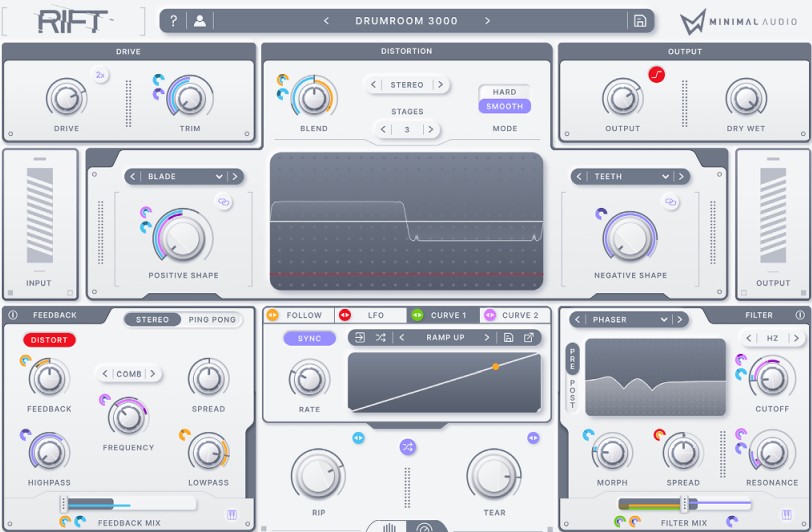The width and height of the screenshot is (812, 532).
Task: Toggle the red Distort button
Action: [x=49, y=340]
